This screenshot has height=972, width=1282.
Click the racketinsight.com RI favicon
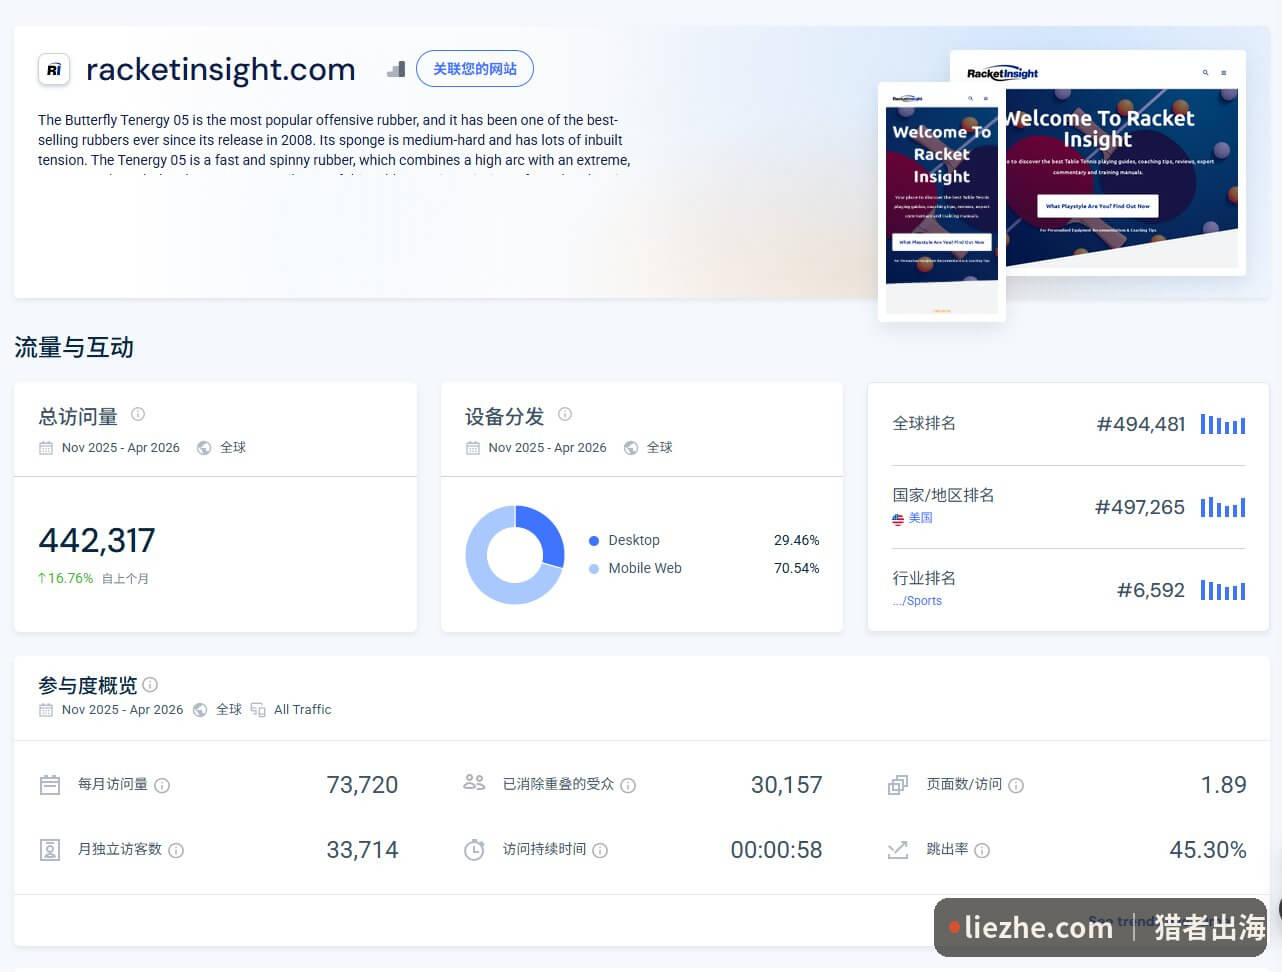(54, 69)
